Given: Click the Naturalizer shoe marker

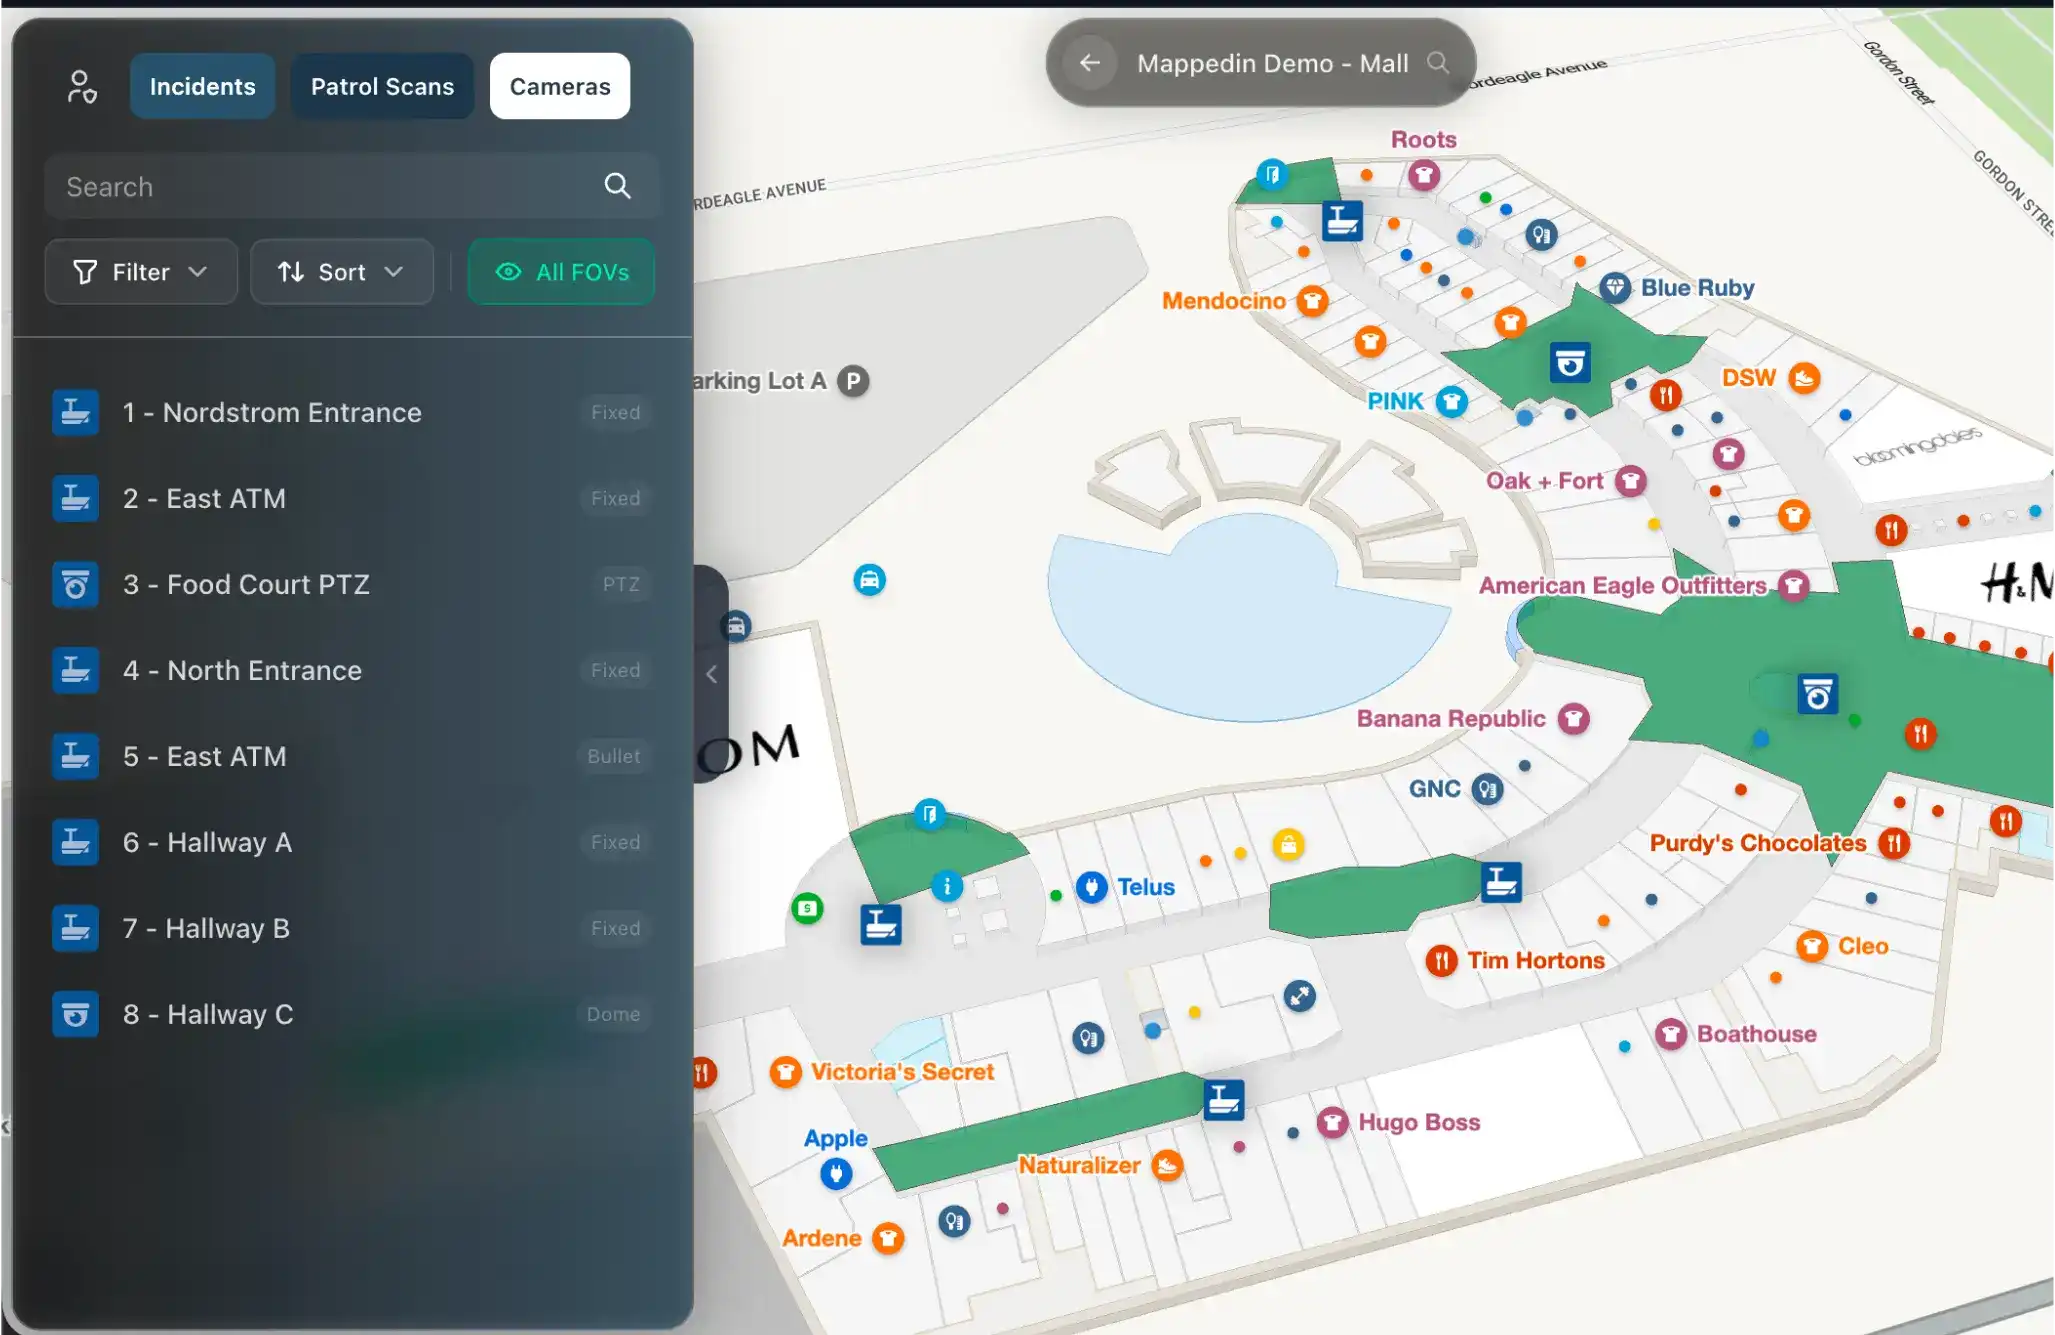Looking at the screenshot, I should (x=1167, y=1165).
